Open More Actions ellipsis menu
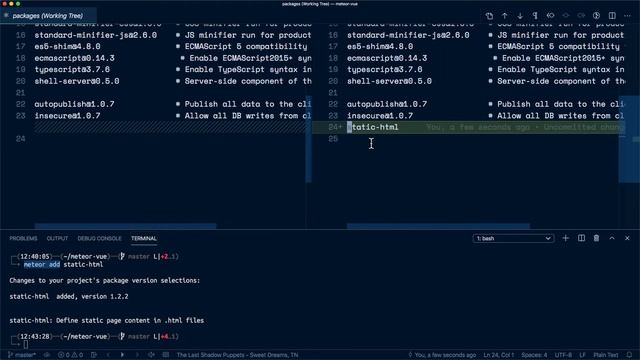Image resolution: width=640 pixels, height=360 pixels. [627, 16]
